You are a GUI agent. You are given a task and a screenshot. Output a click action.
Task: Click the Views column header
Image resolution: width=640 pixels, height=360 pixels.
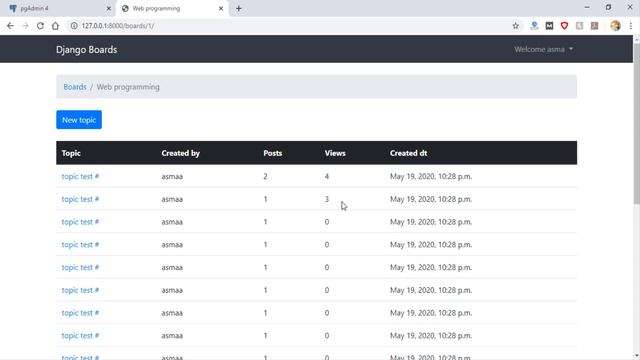tap(335, 153)
